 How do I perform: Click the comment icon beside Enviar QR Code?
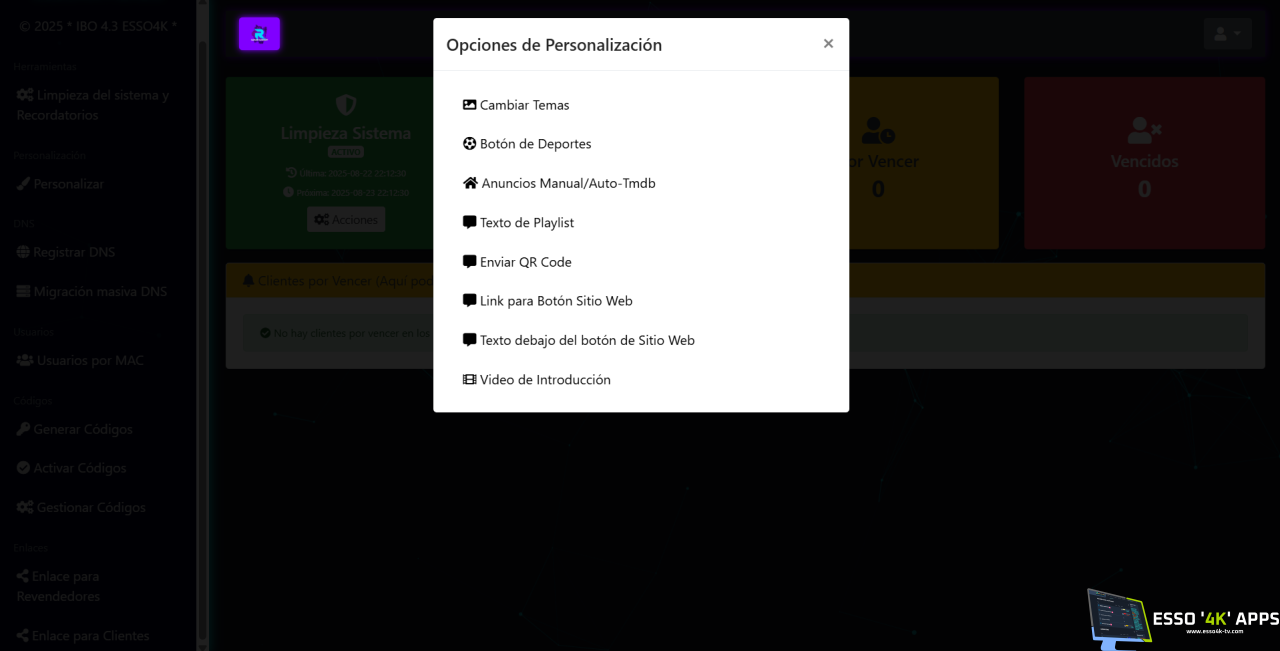point(469,262)
